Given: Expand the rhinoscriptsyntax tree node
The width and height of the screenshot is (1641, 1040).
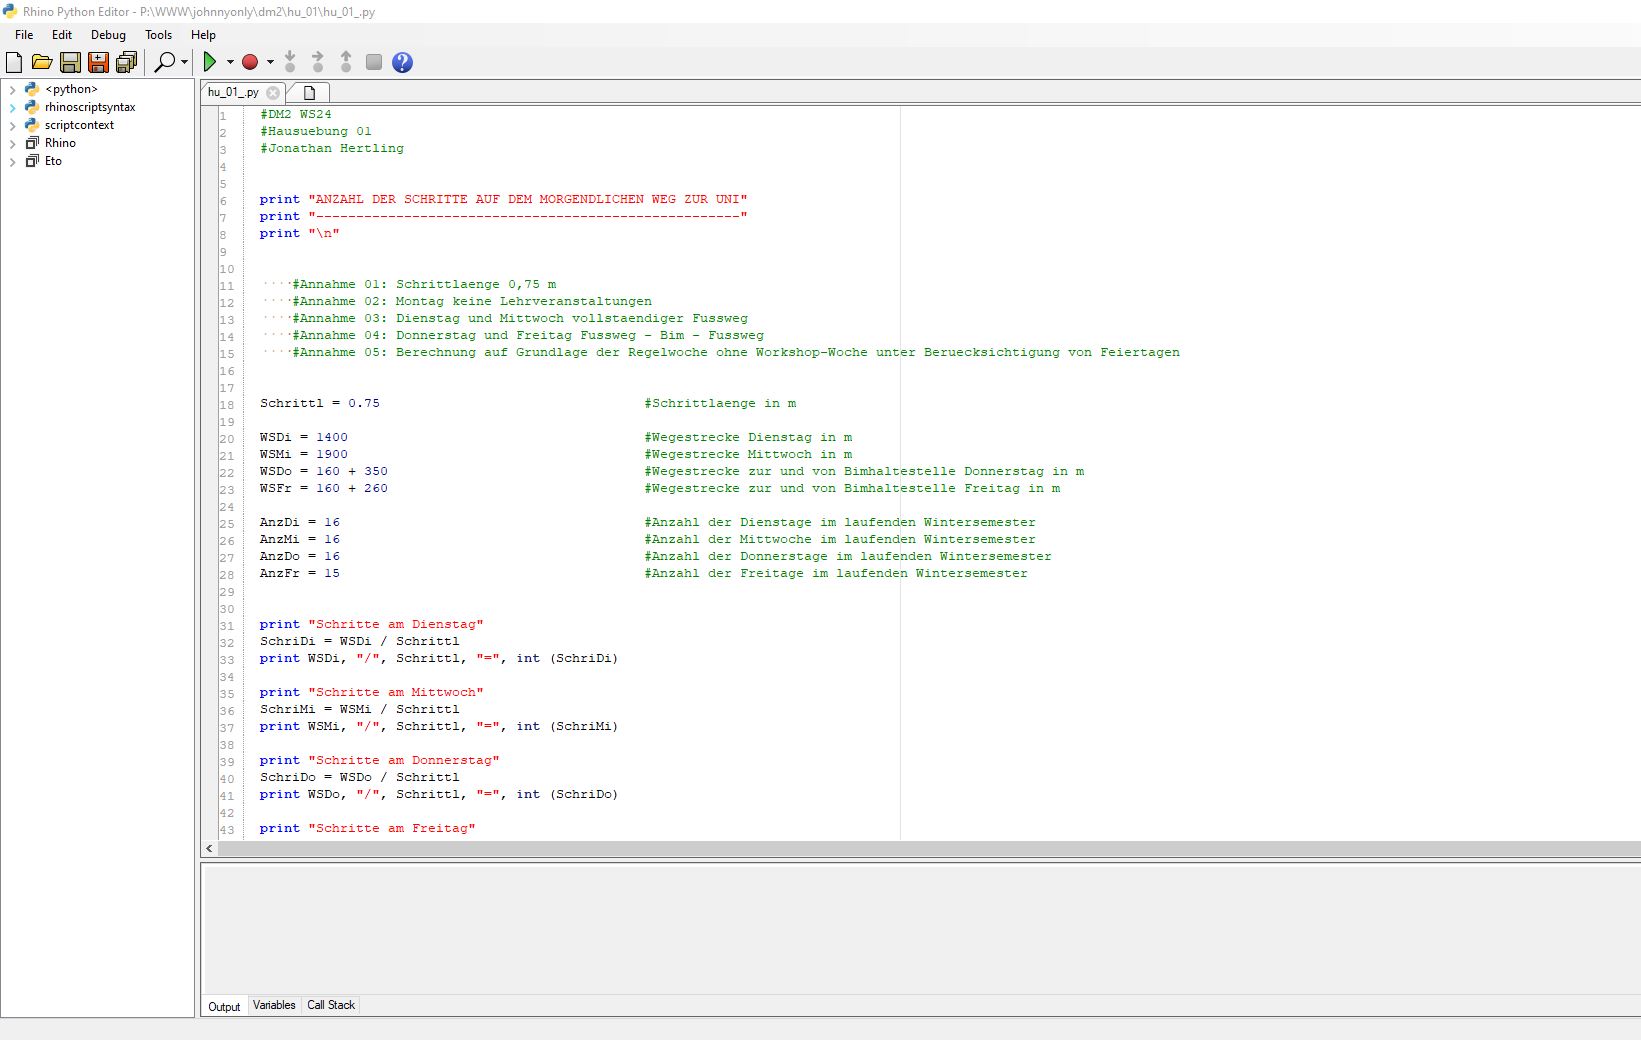Looking at the screenshot, I should [x=12, y=107].
